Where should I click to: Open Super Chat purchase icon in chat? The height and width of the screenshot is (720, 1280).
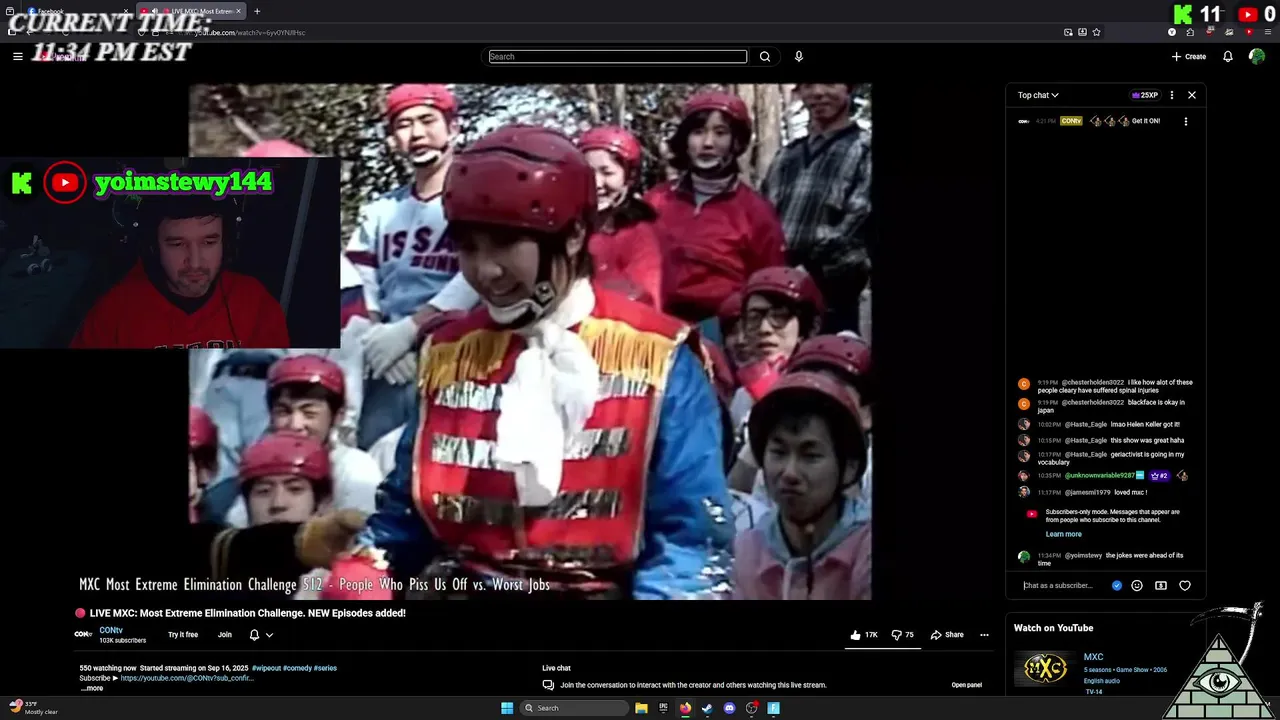coord(1161,586)
